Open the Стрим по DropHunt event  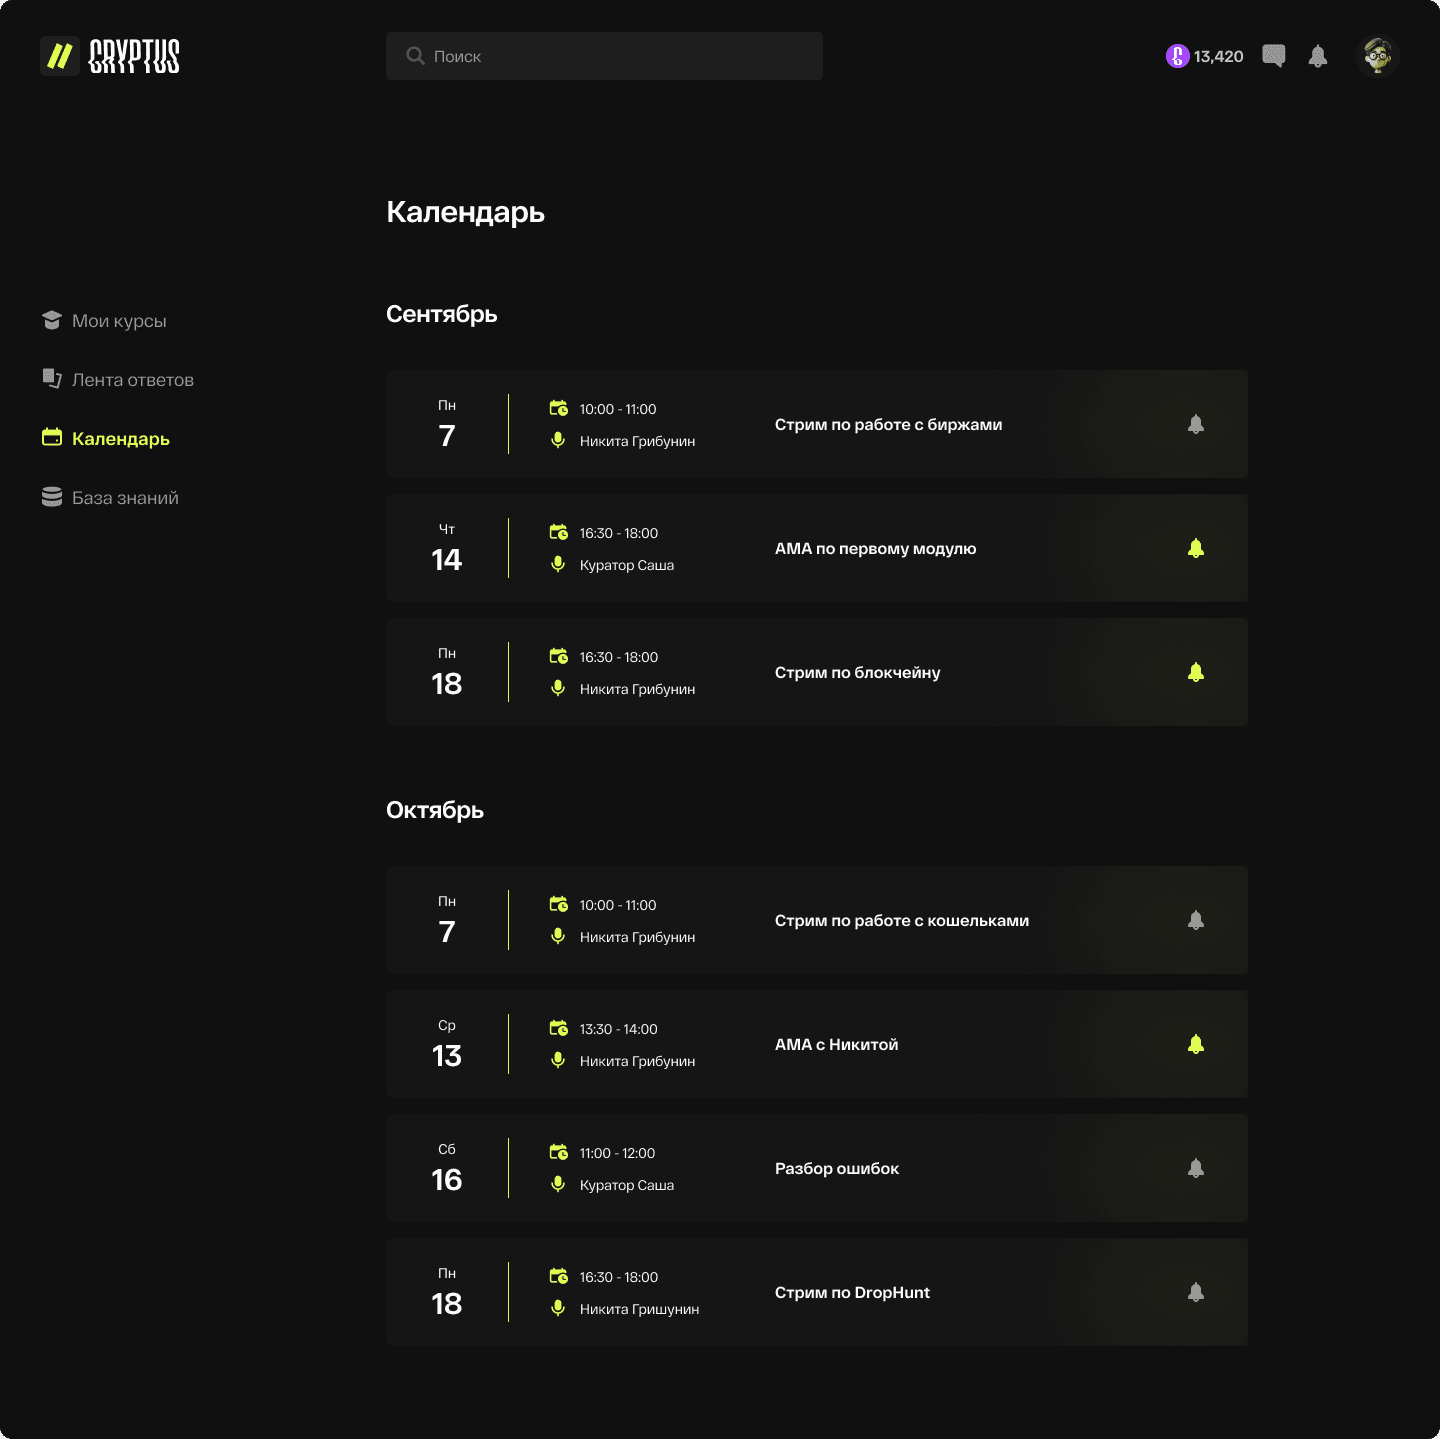817,1292
